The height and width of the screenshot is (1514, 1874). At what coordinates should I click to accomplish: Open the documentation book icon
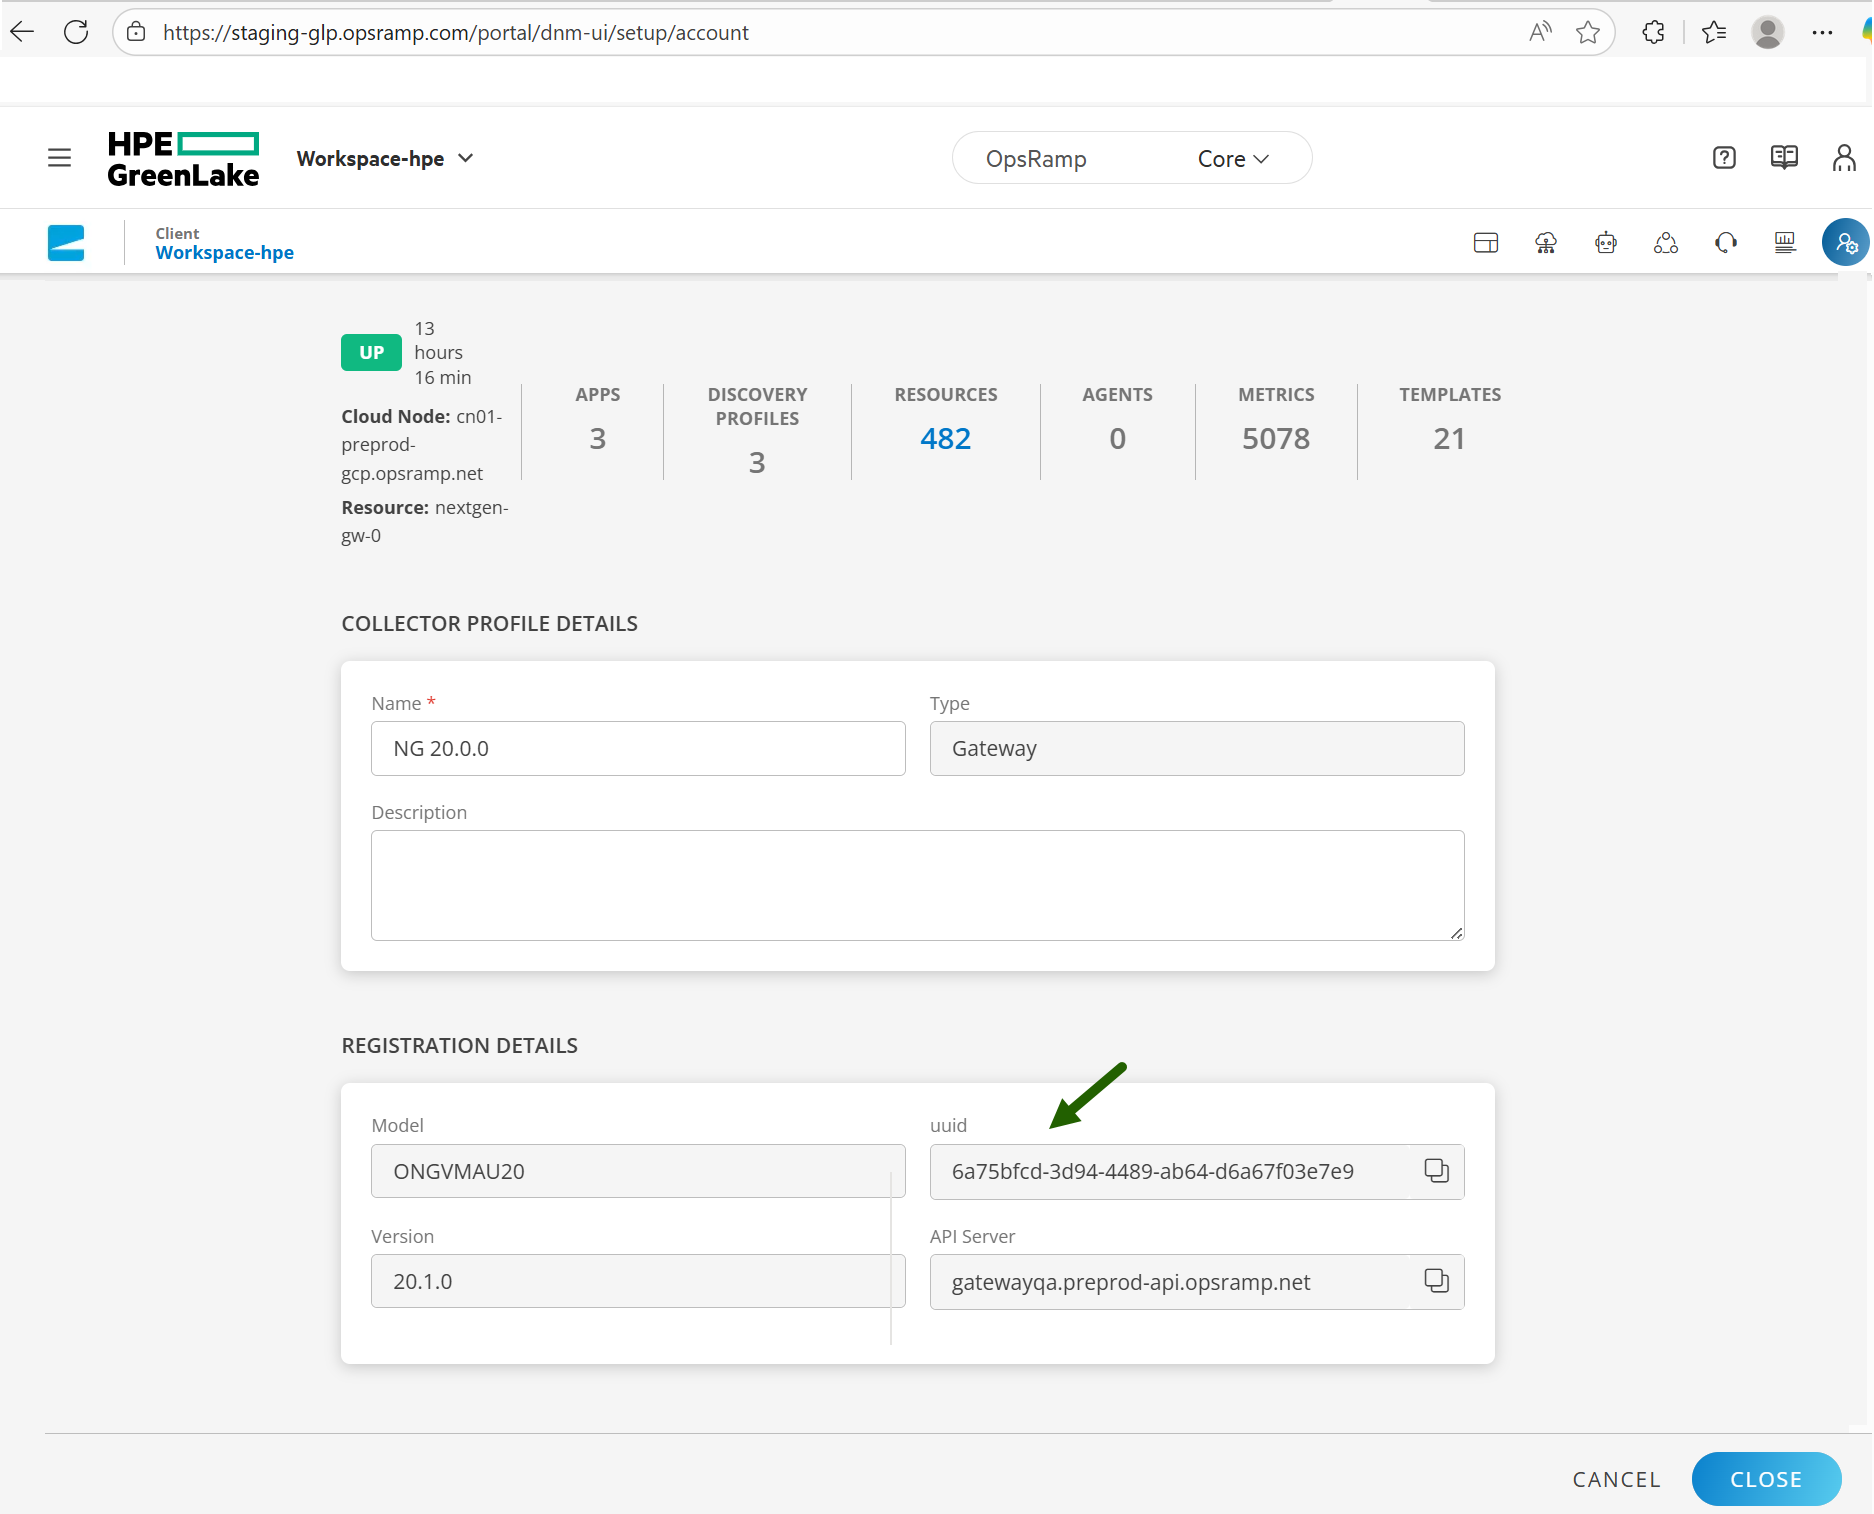[1784, 158]
